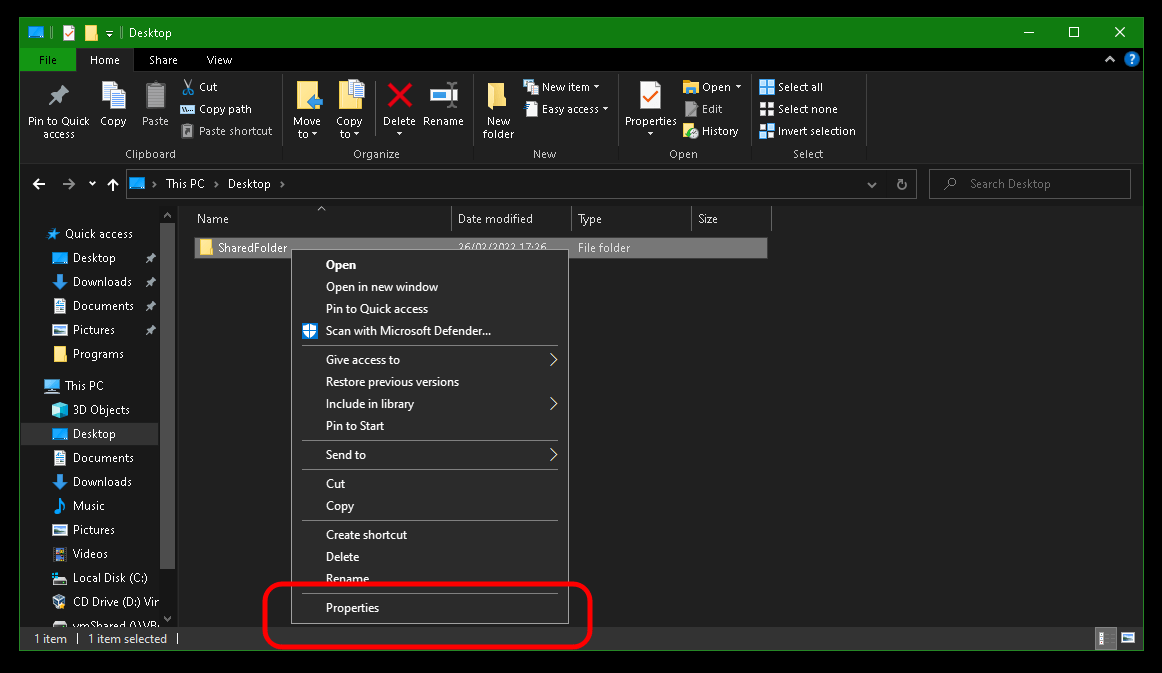Select Properties in the context menu
This screenshot has width=1162, height=673.
352,608
